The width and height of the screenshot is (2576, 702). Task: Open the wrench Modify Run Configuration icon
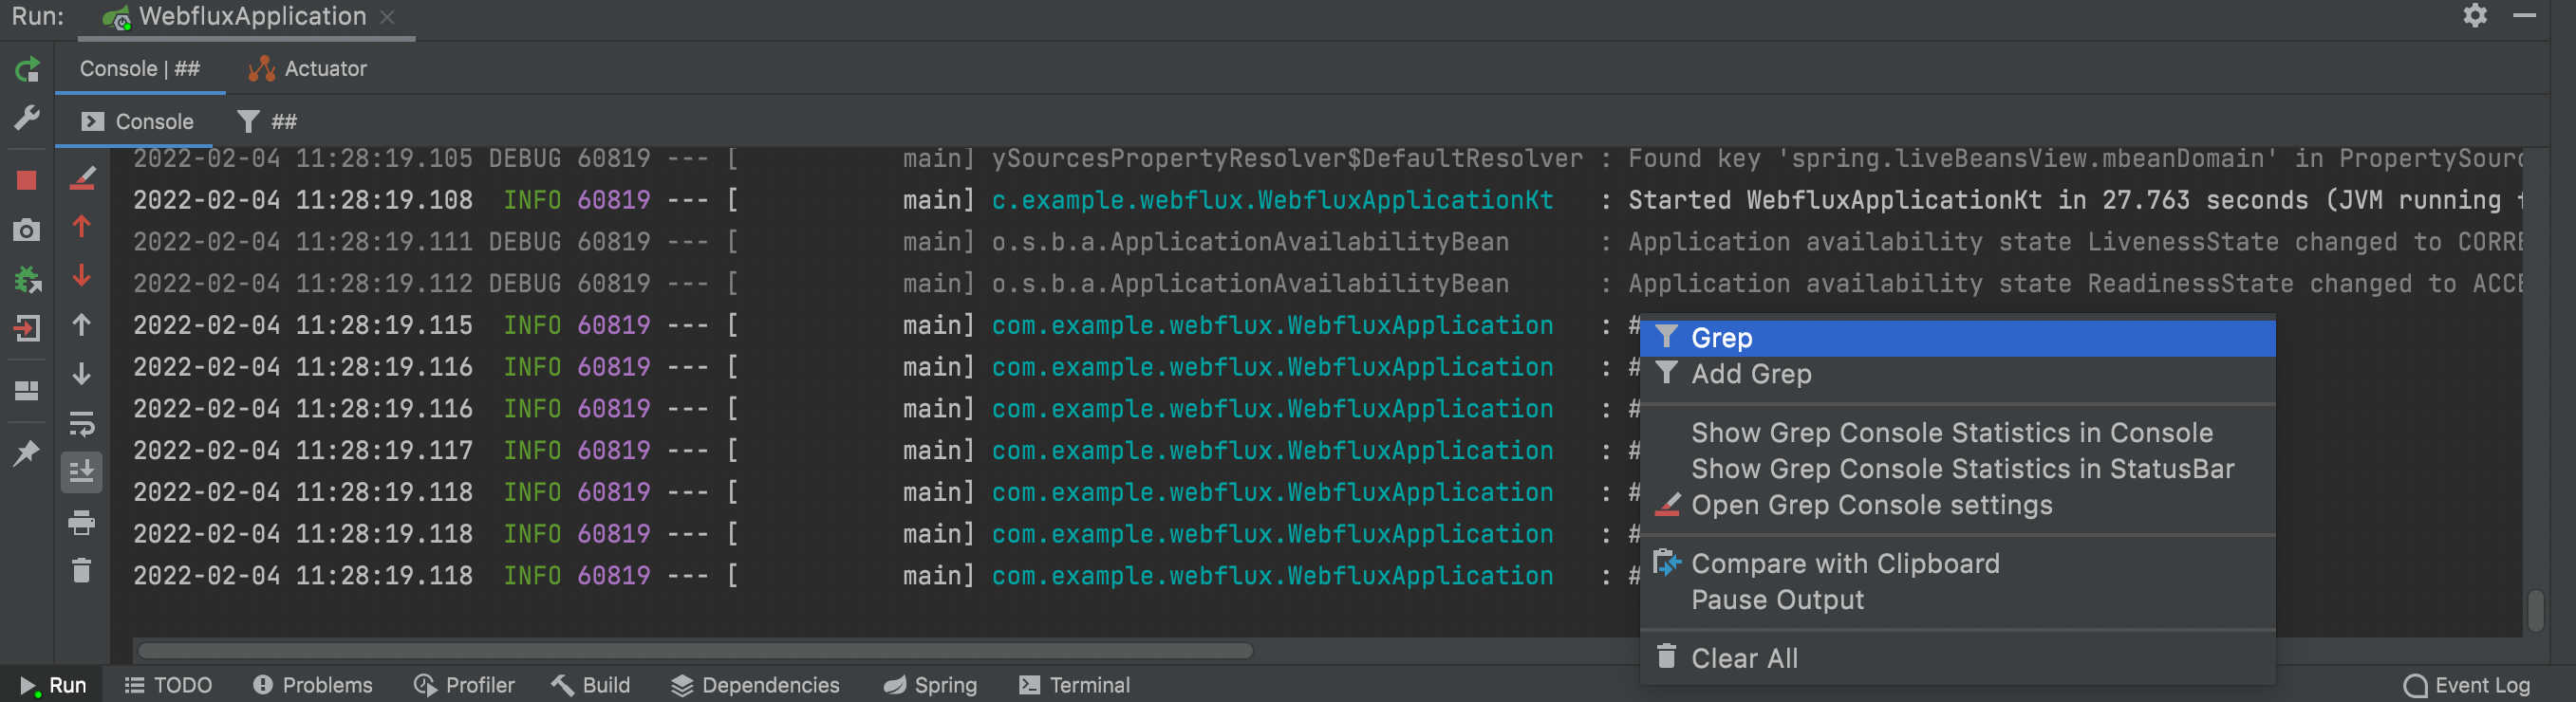coord(27,118)
